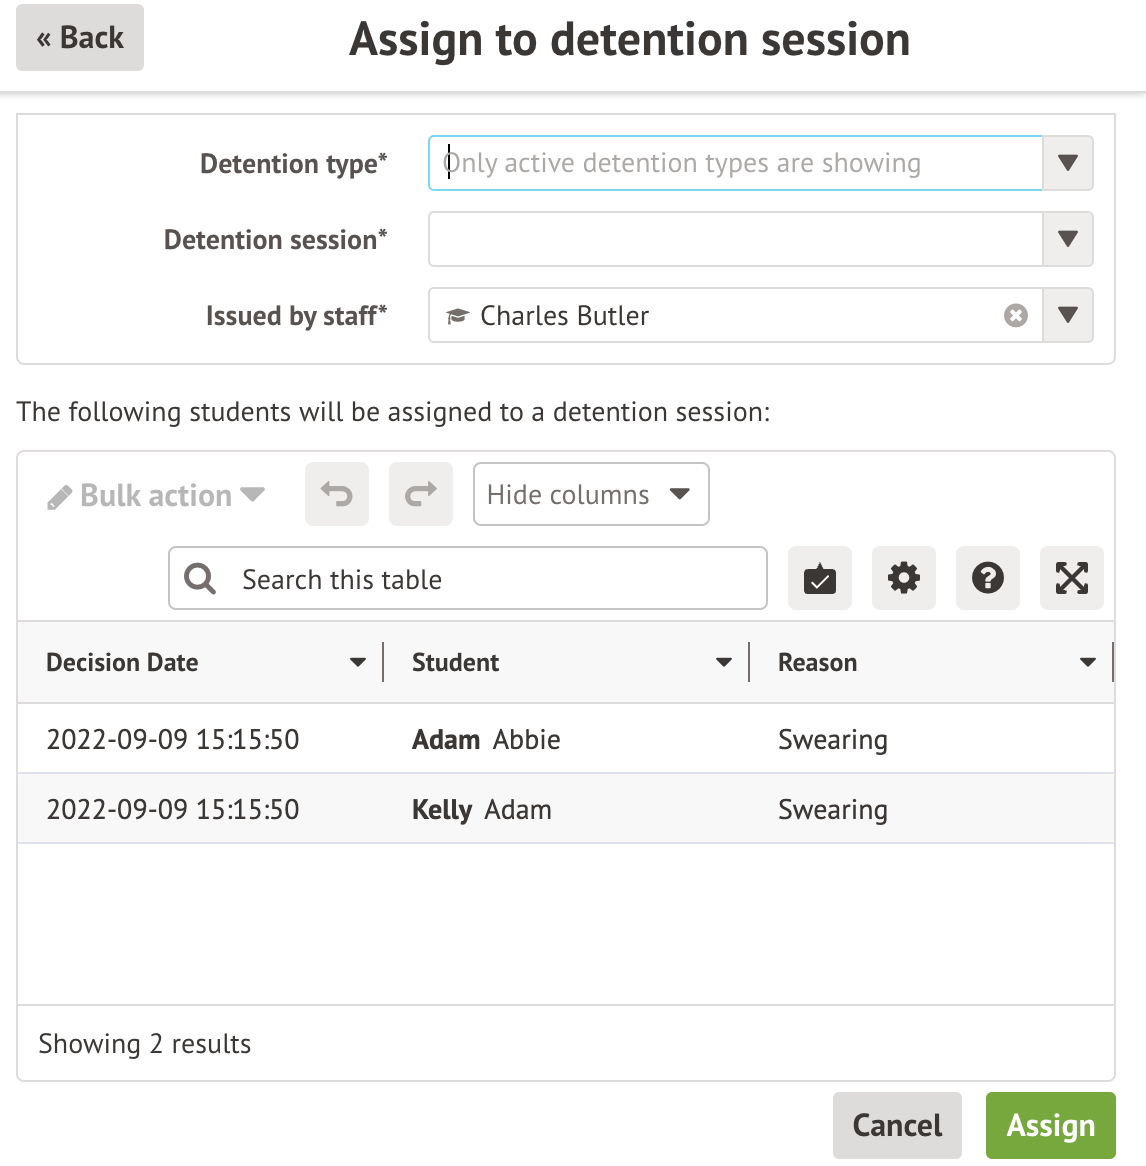
Task: Open sorting options for the Student column
Action: pos(723,661)
